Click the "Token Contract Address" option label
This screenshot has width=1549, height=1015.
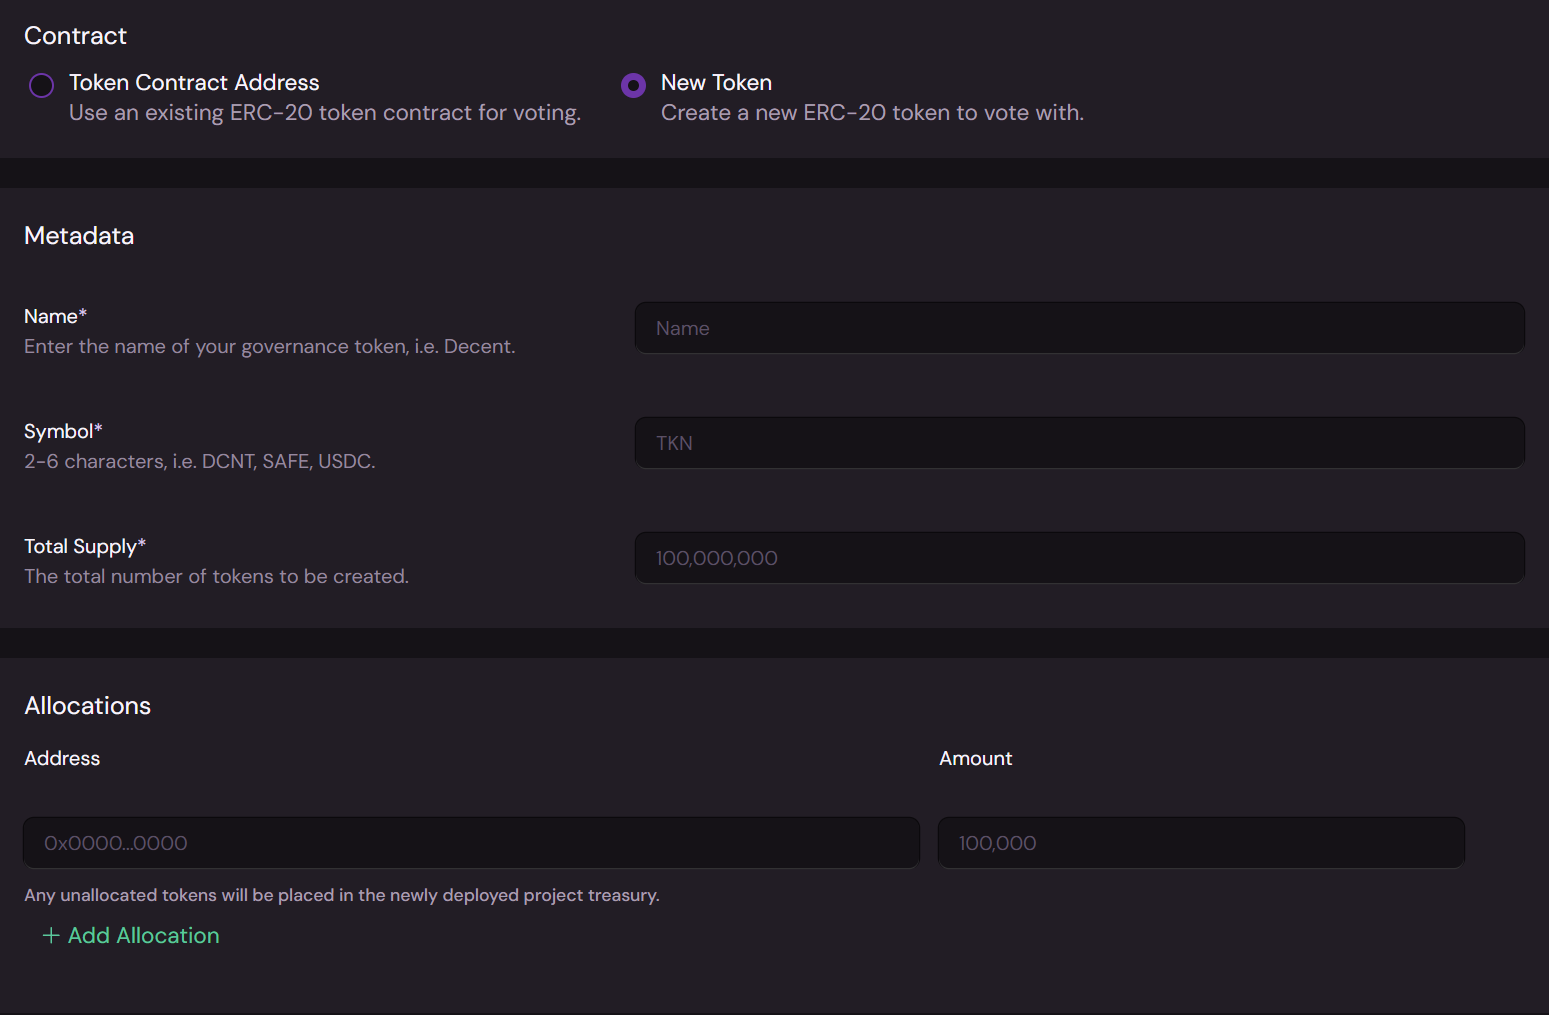click(194, 83)
